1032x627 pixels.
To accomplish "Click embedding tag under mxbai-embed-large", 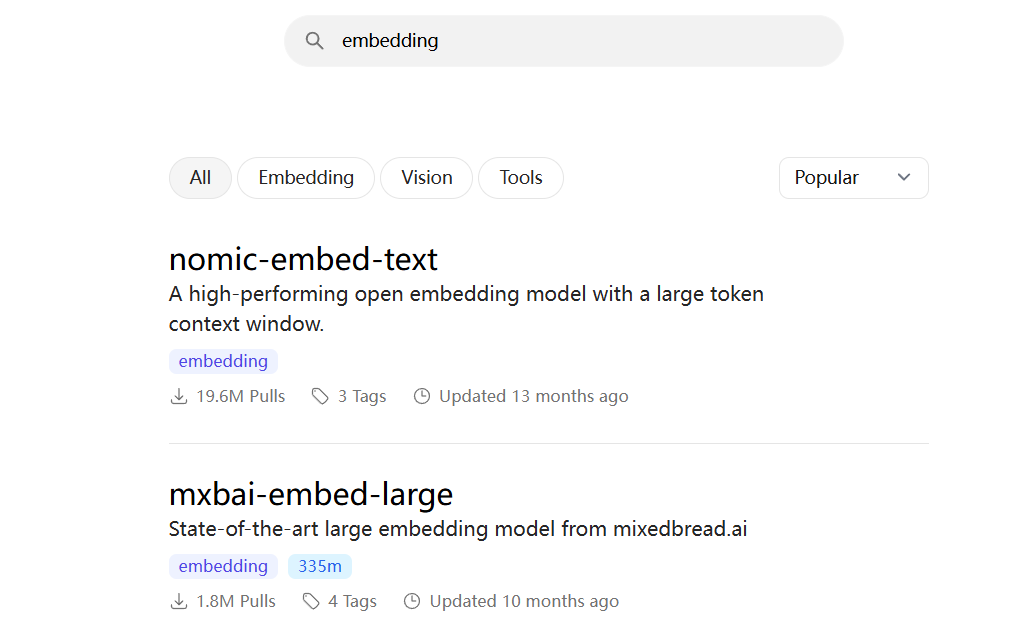I will coord(223,566).
